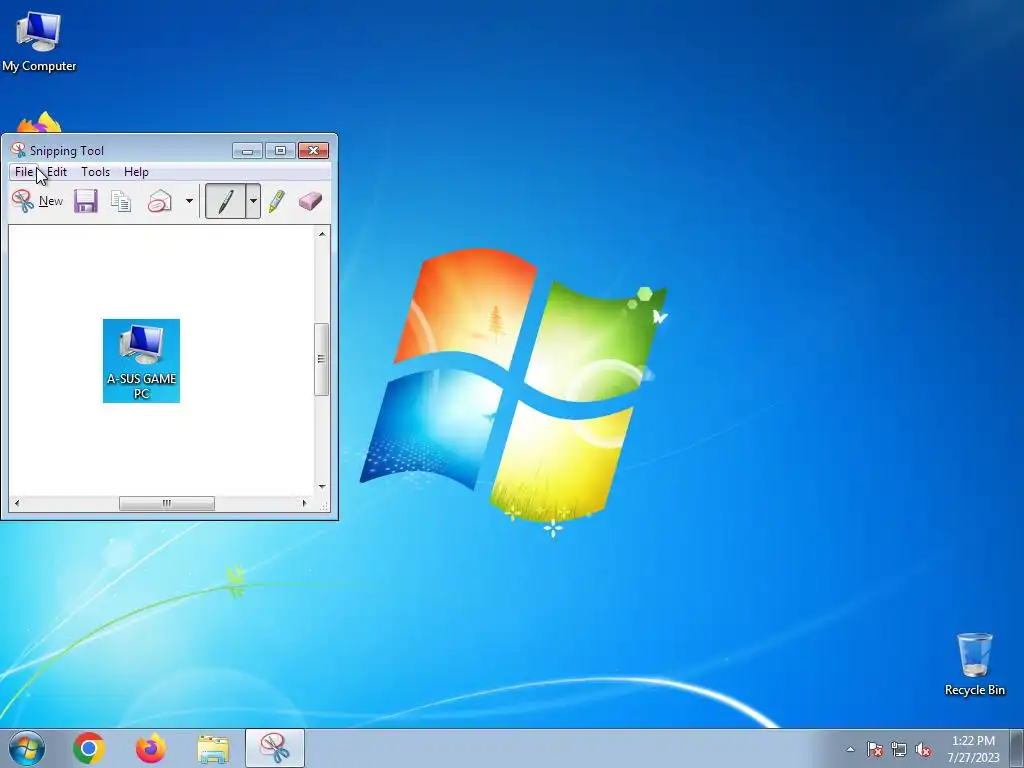This screenshot has height=768, width=1024.
Task: Open the Edit menu
Action: [x=57, y=172]
